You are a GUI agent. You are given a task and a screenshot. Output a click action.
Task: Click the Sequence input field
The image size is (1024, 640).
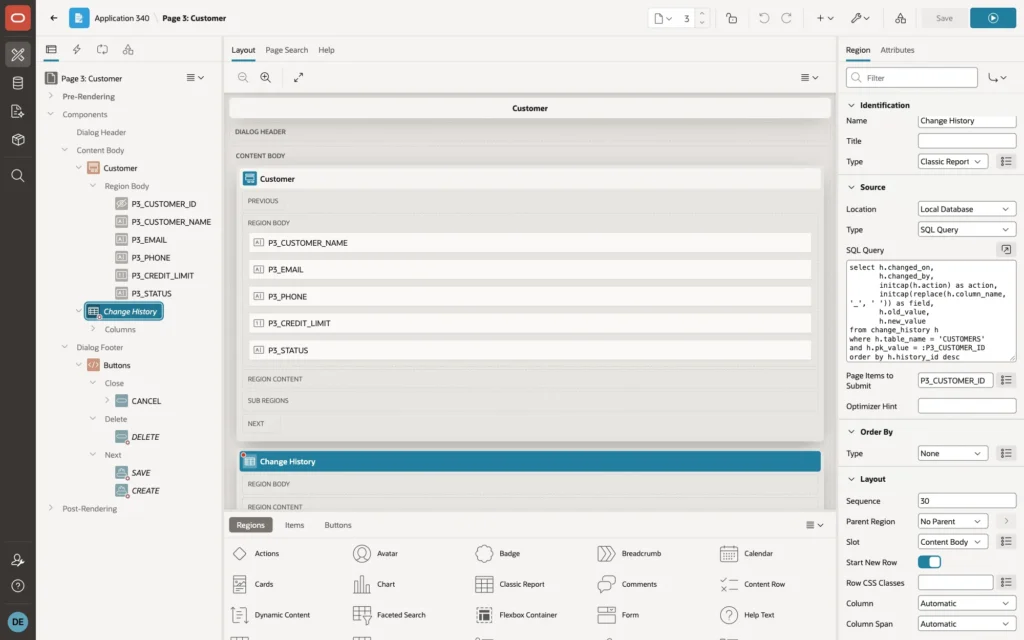[967, 501]
